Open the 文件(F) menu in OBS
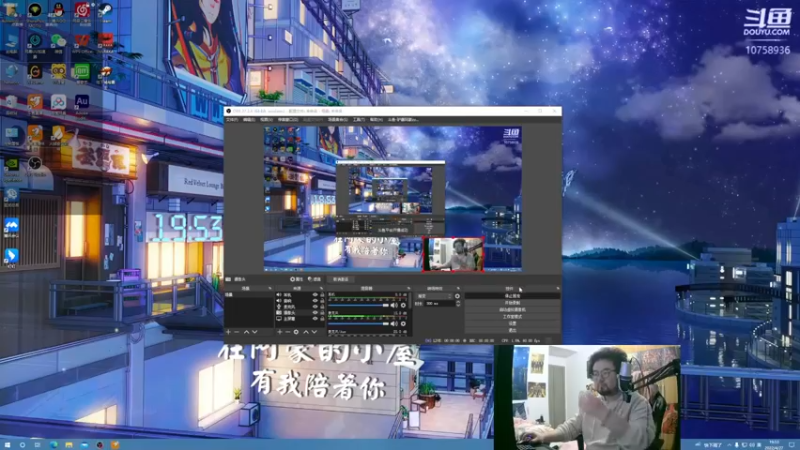The width and height of the screenshot is (800, 450). point(232,120)
